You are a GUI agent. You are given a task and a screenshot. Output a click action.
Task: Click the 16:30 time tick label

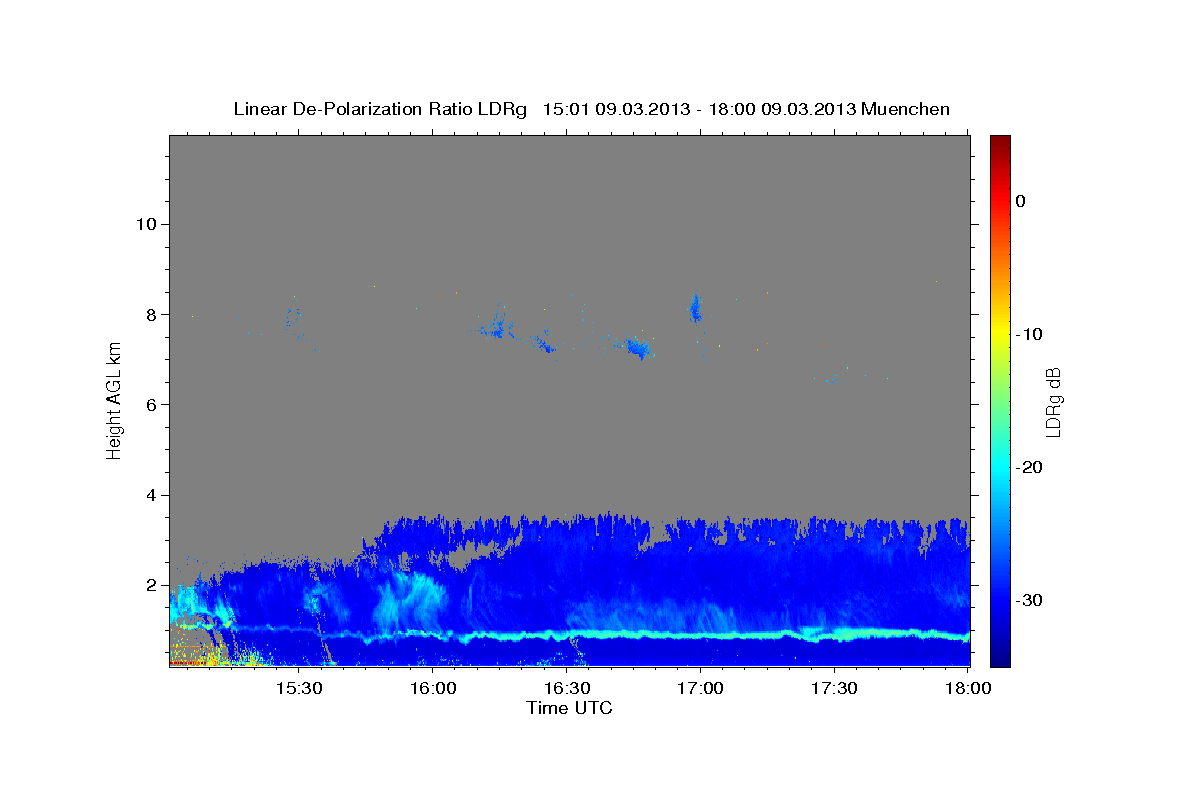coord(566,688)
